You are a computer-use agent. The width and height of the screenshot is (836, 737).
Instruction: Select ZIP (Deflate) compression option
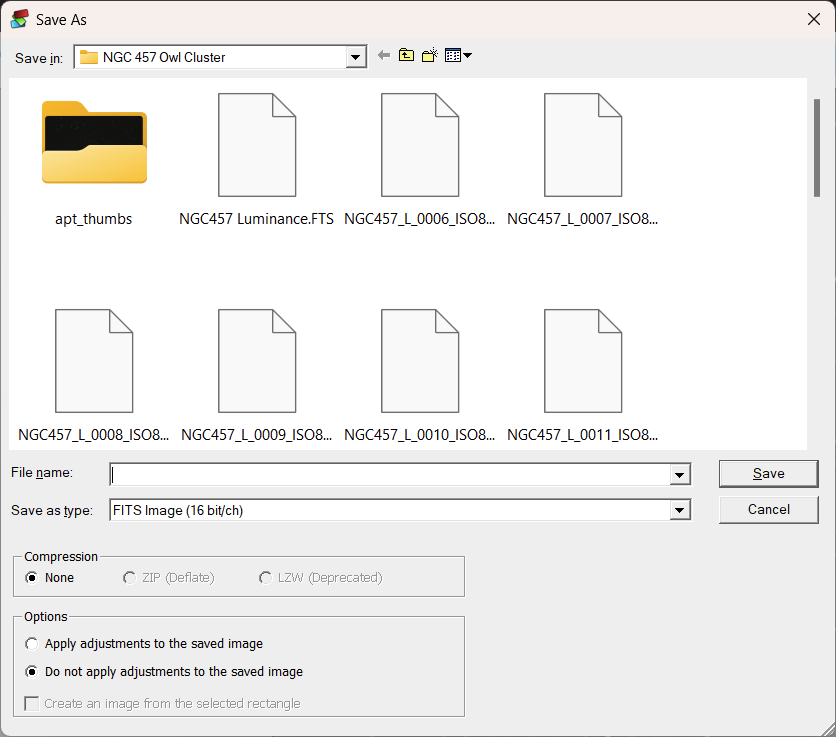coord(129,577)
